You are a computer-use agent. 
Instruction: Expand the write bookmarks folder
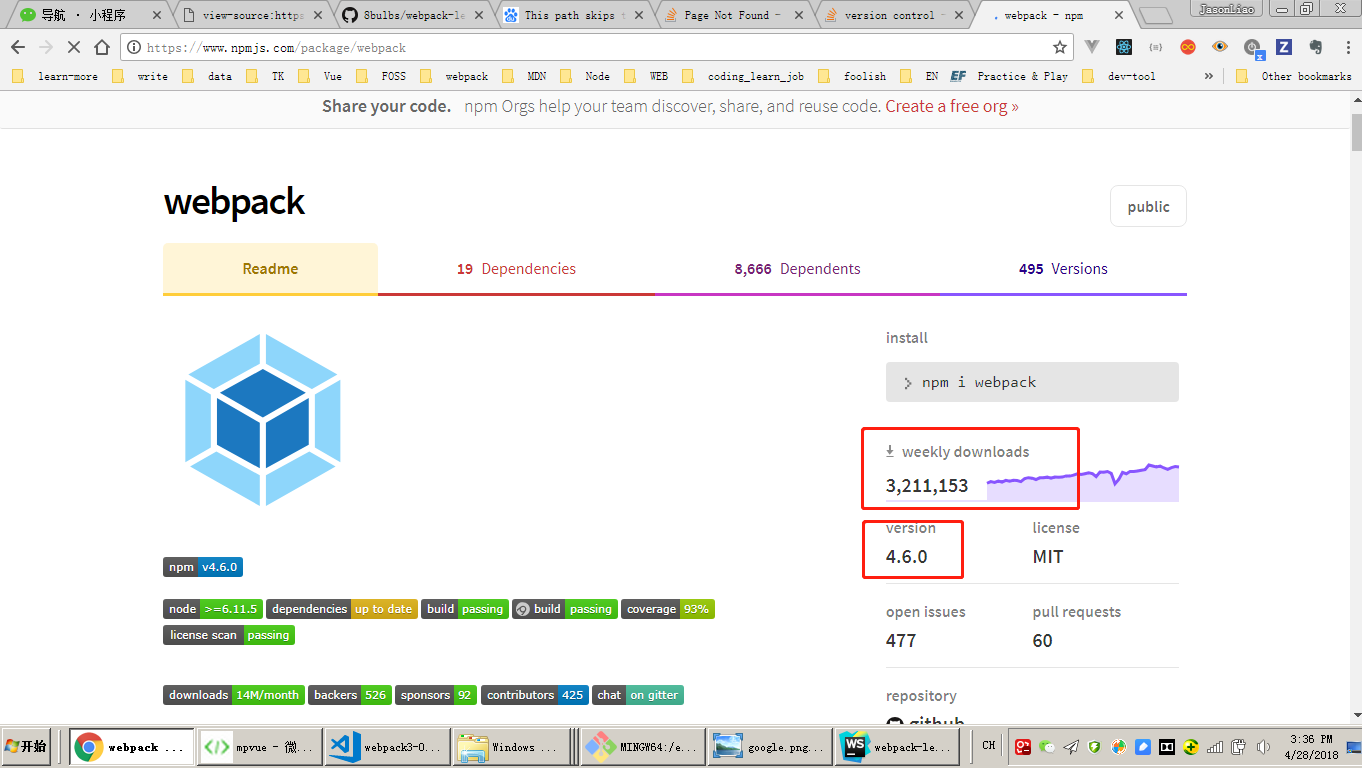[141, 76]
